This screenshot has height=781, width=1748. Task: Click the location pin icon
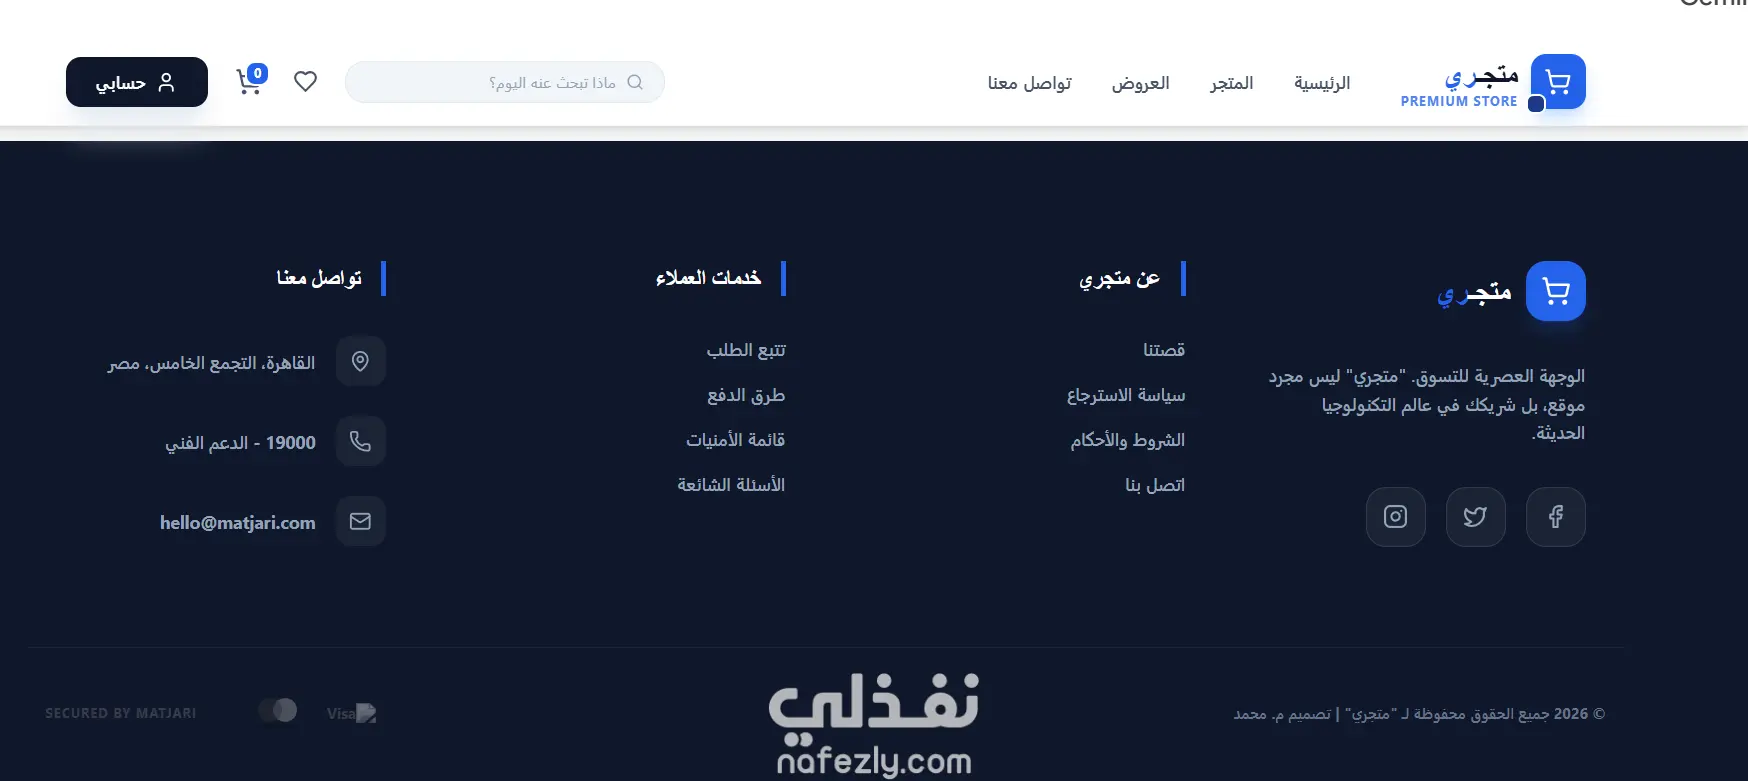[361, 361]
